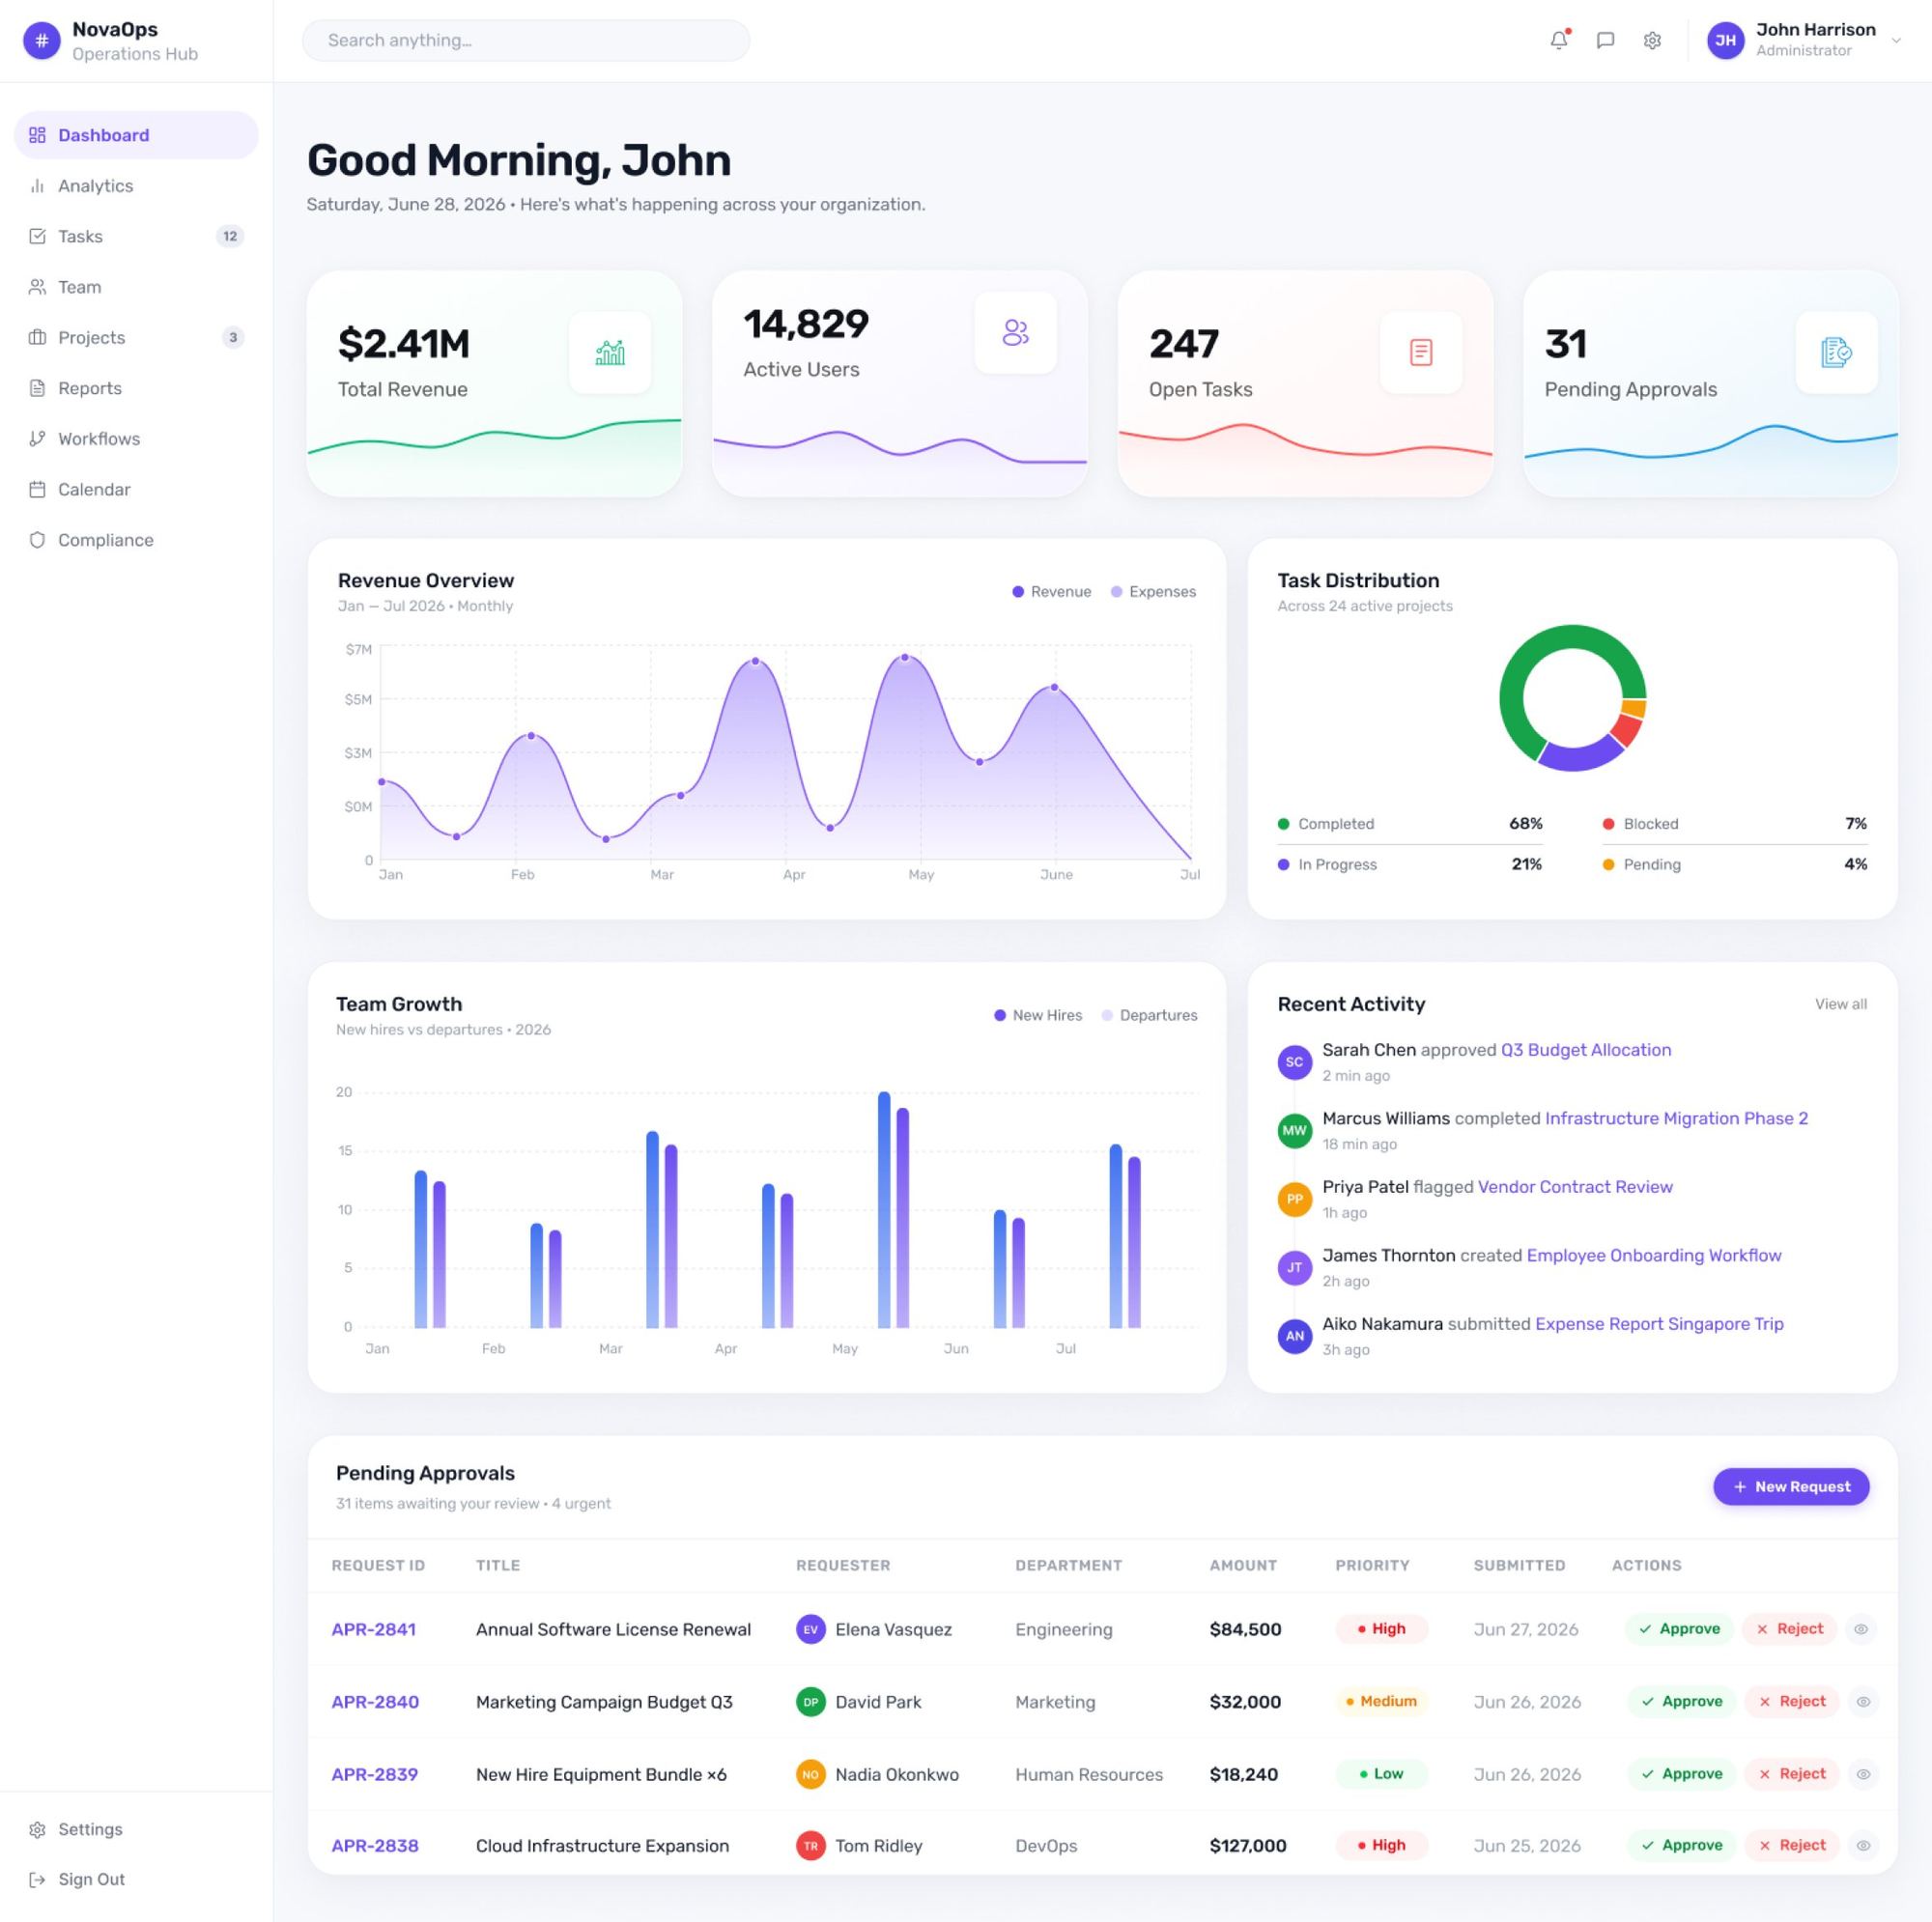Open Projects in the sidebar
This screenshot has height=1922, width=1932.
click(136, 337)
